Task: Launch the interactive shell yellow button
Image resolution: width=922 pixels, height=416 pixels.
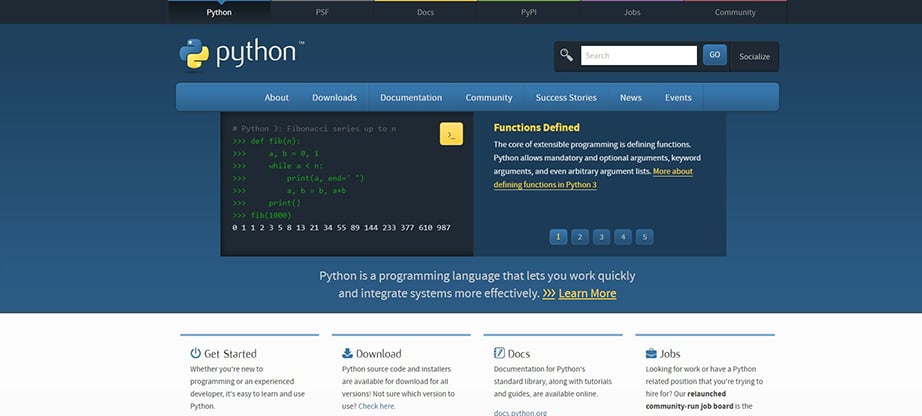Action: 451,134
